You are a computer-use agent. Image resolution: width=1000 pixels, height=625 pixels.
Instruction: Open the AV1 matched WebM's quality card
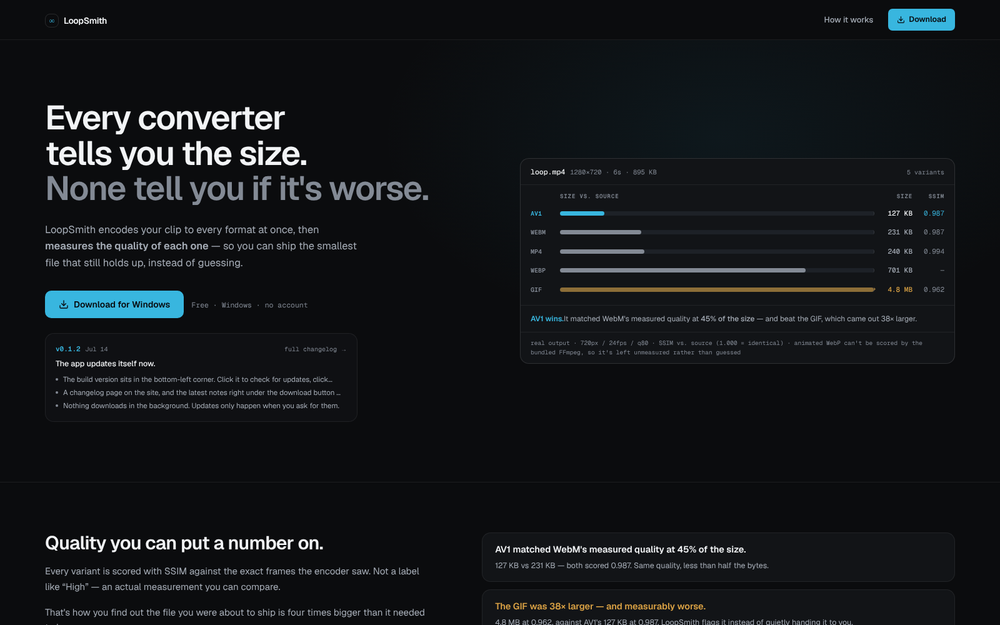[x=718, y=557]
